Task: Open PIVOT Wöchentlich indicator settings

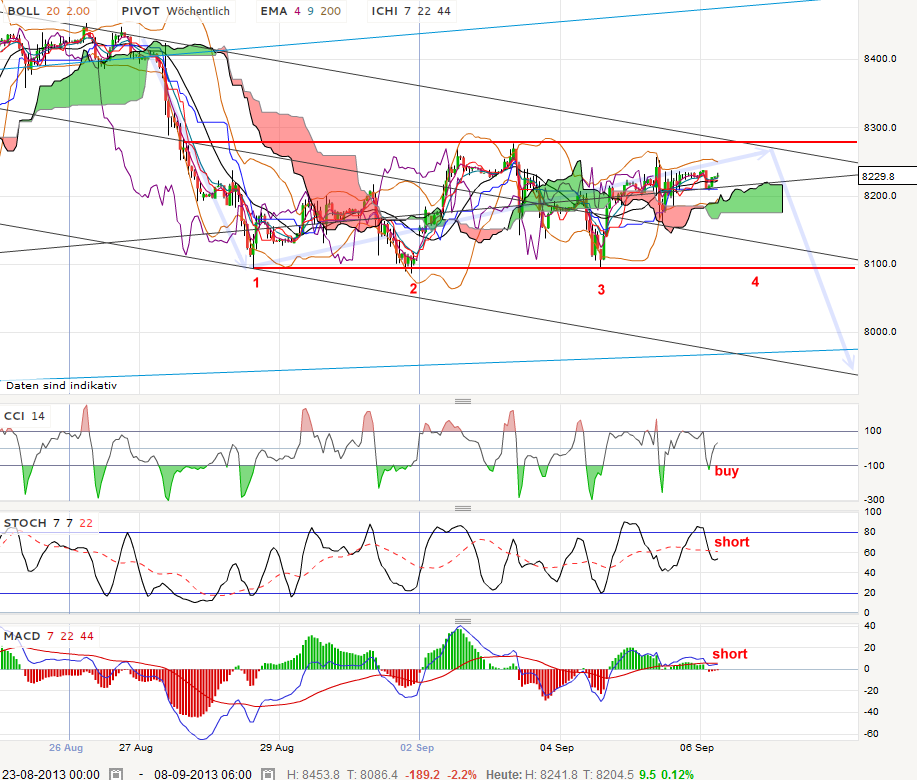Action: tap(175, 11)
